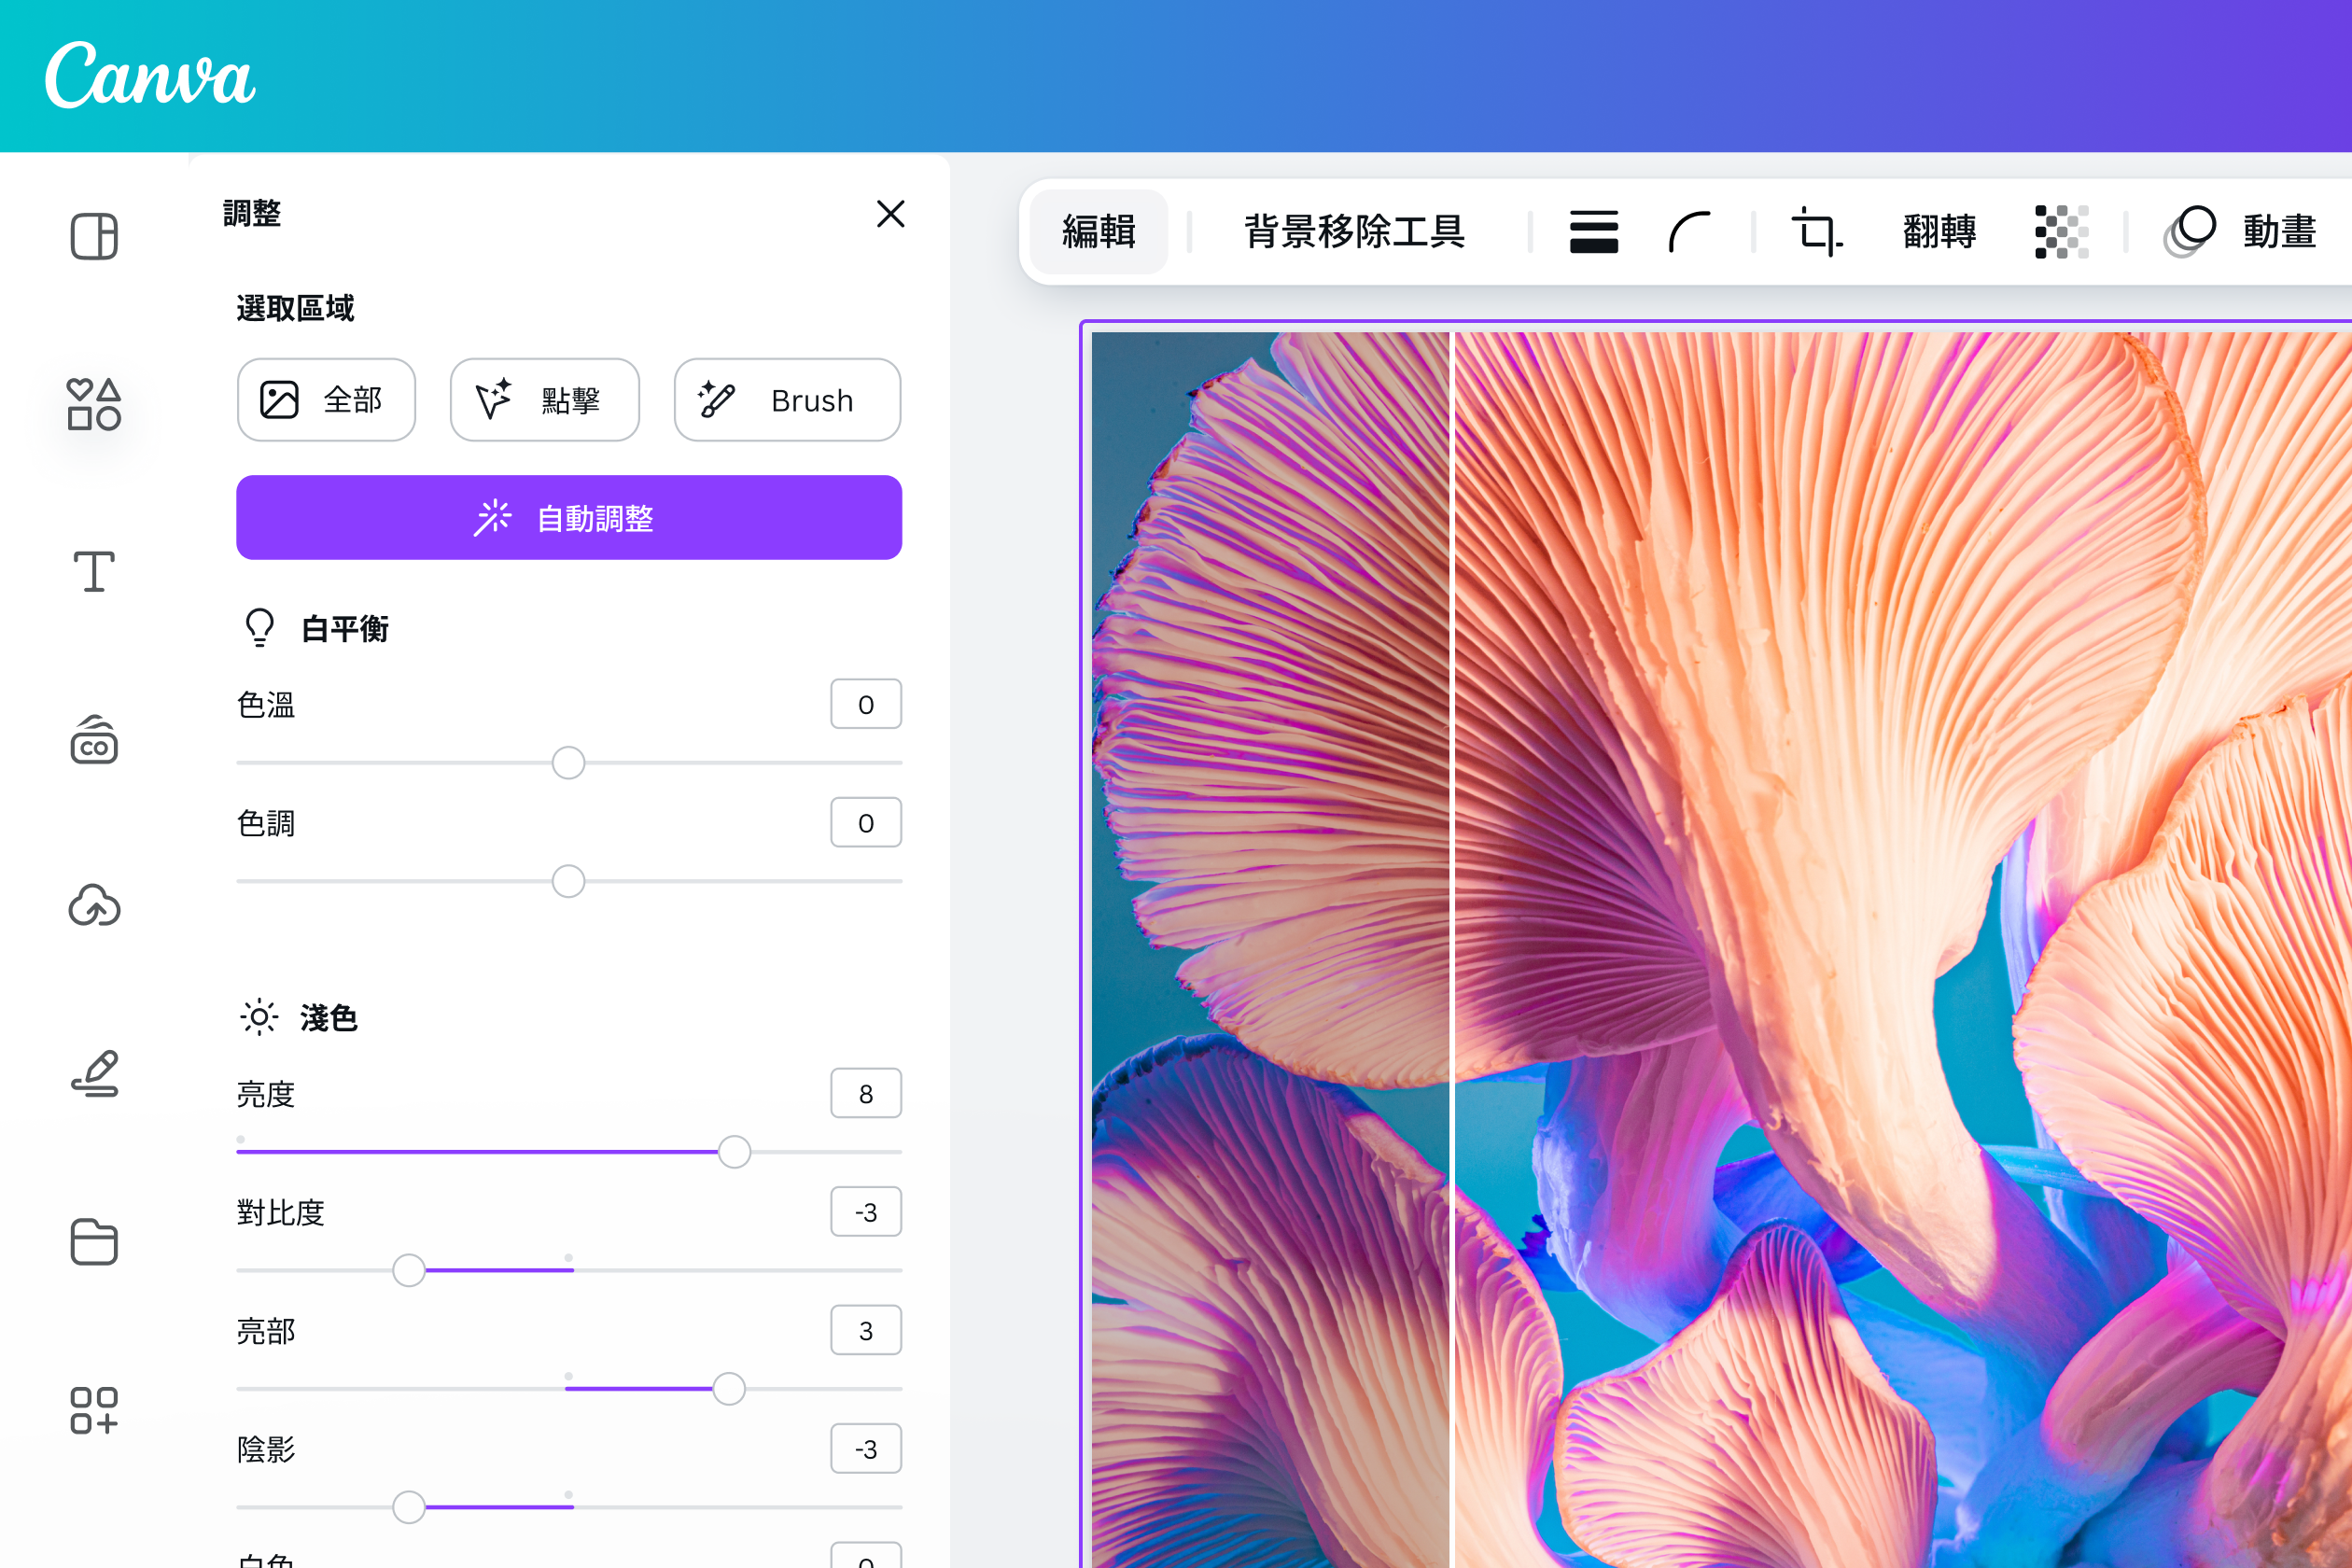The width and height of the screenshot is (2352, 1568).
Task: Edit the 色調 value field
Action: tap(866, 823)
